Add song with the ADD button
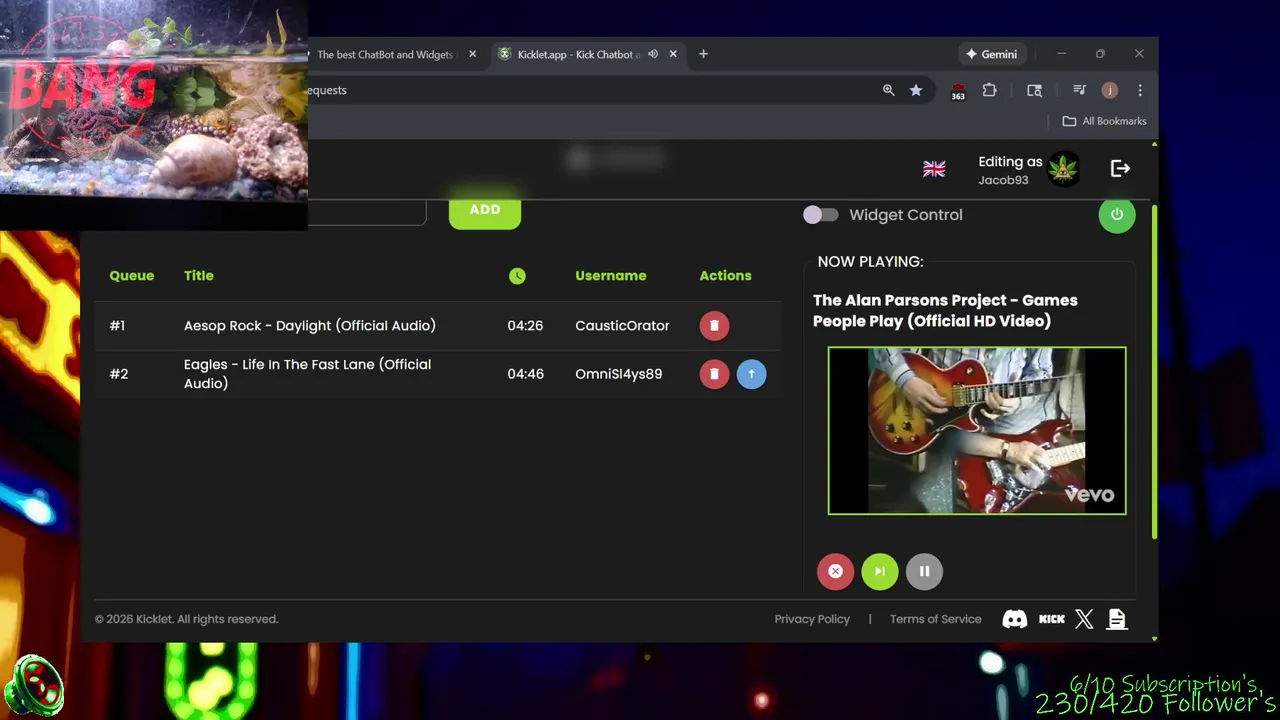 [x=485, y=210]
